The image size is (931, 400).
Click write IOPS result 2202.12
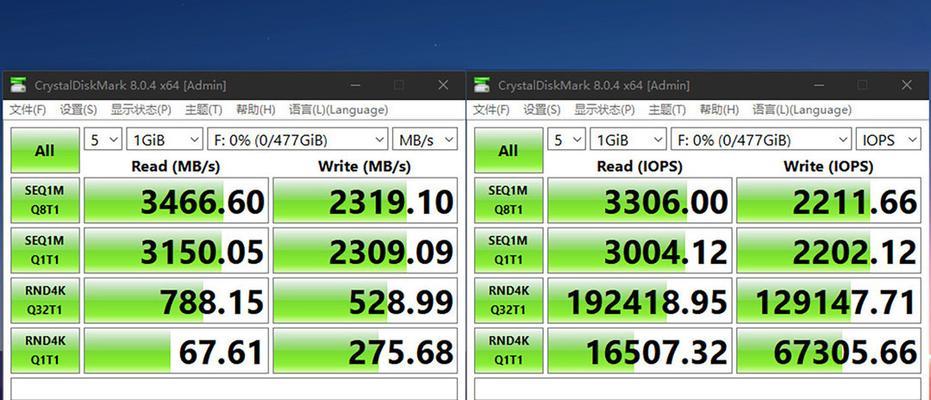829,250
